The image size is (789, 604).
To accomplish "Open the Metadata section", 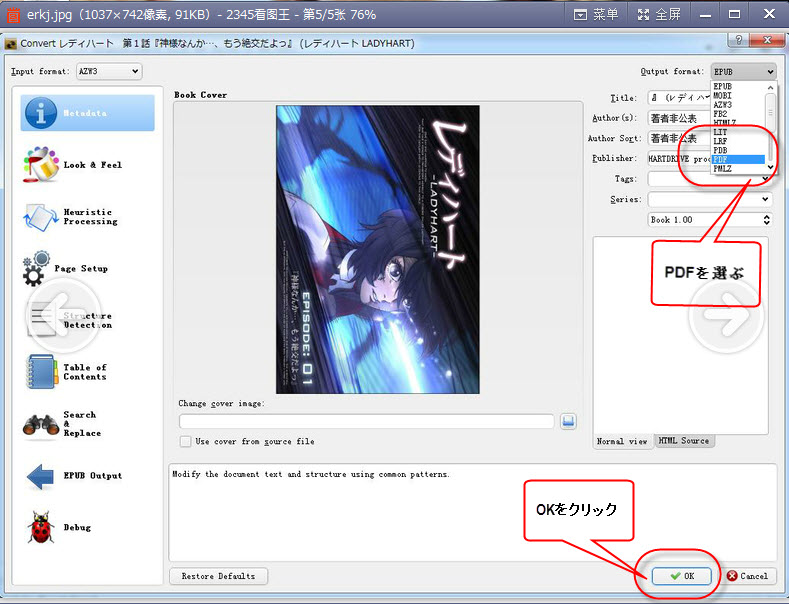I will [88, 113].
